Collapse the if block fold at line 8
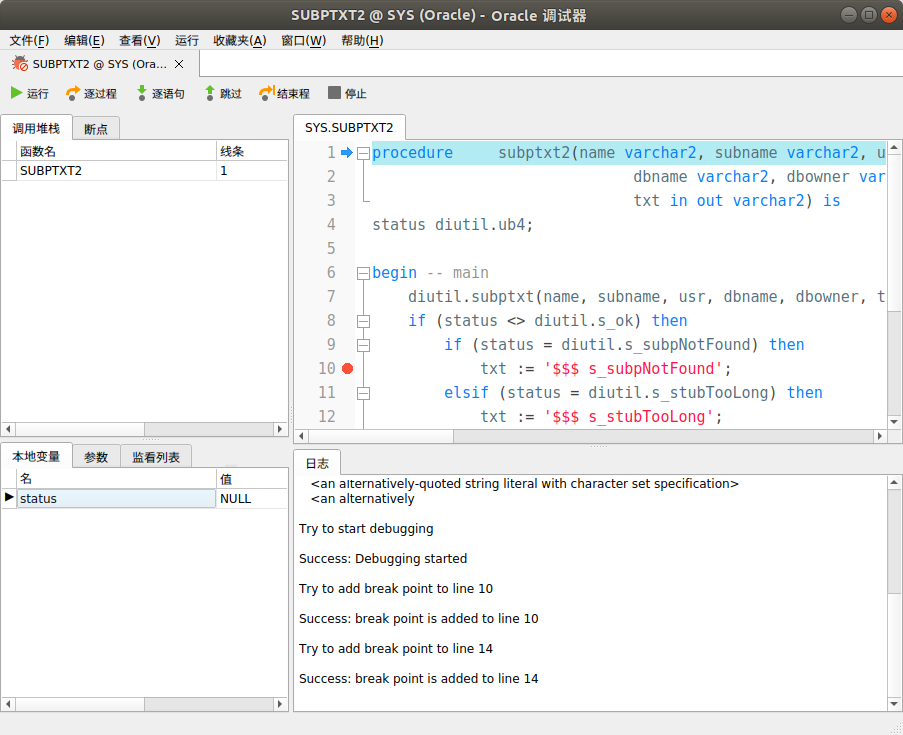The height and width of the screenshot is (735, 903). coord(363,321)
